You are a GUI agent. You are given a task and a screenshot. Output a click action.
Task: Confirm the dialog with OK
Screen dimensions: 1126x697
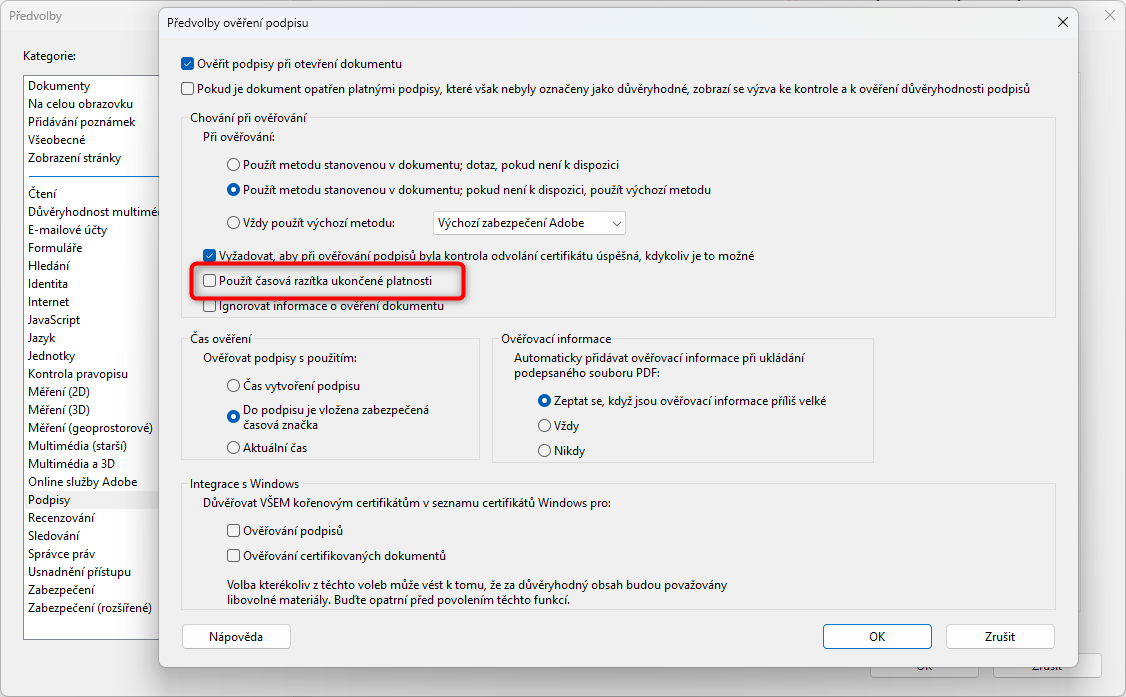(x=877, y=636)
